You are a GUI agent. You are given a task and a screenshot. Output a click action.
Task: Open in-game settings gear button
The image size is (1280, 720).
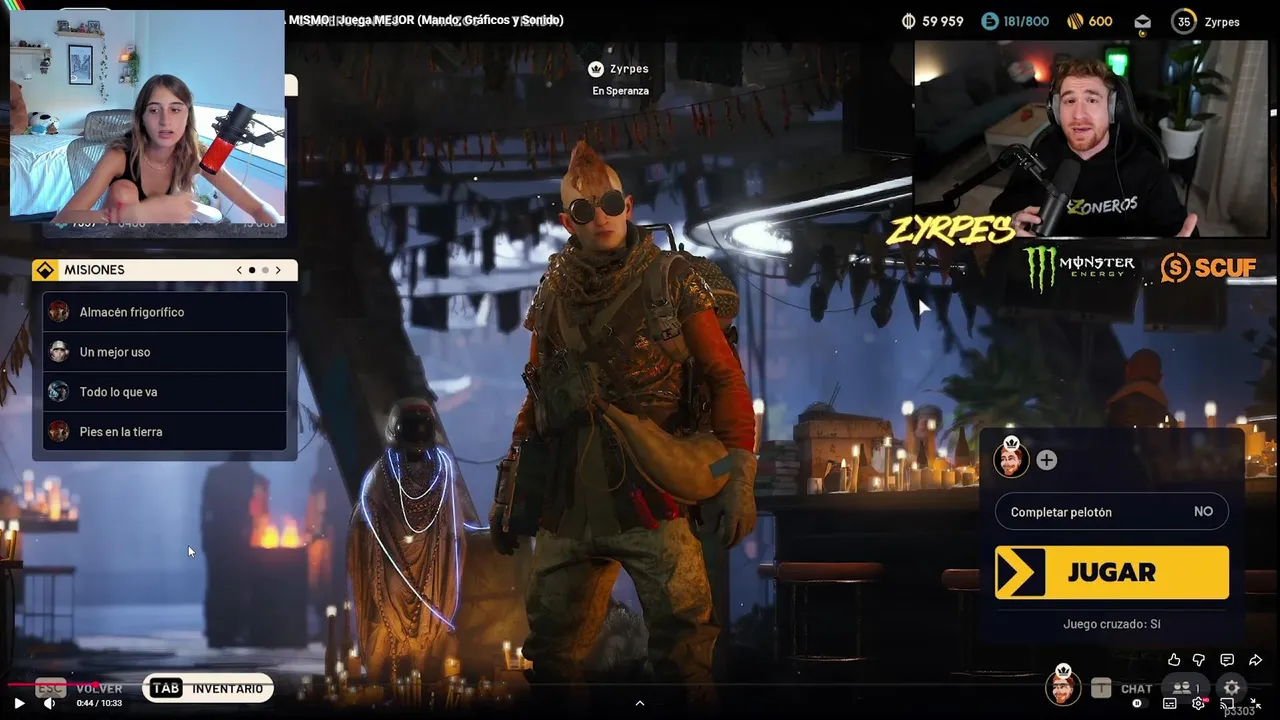tap(1232, 687)
